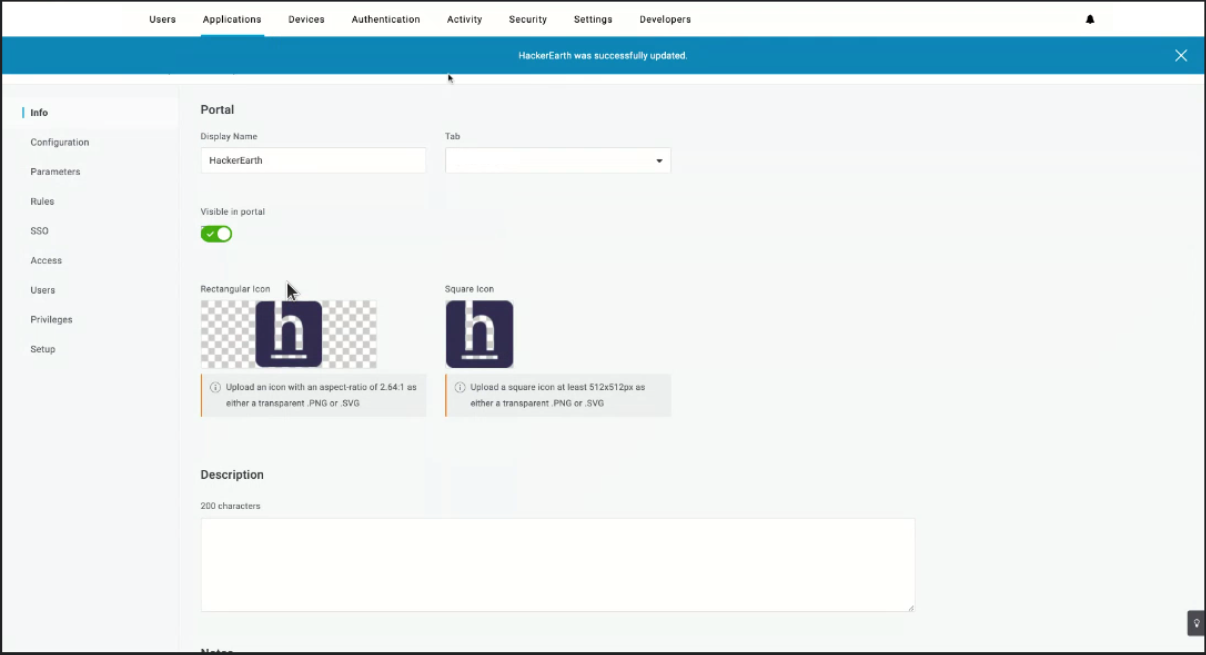Click info icon in rectangular icon hint
This screenshot has width=1206, height=655.
215,387
